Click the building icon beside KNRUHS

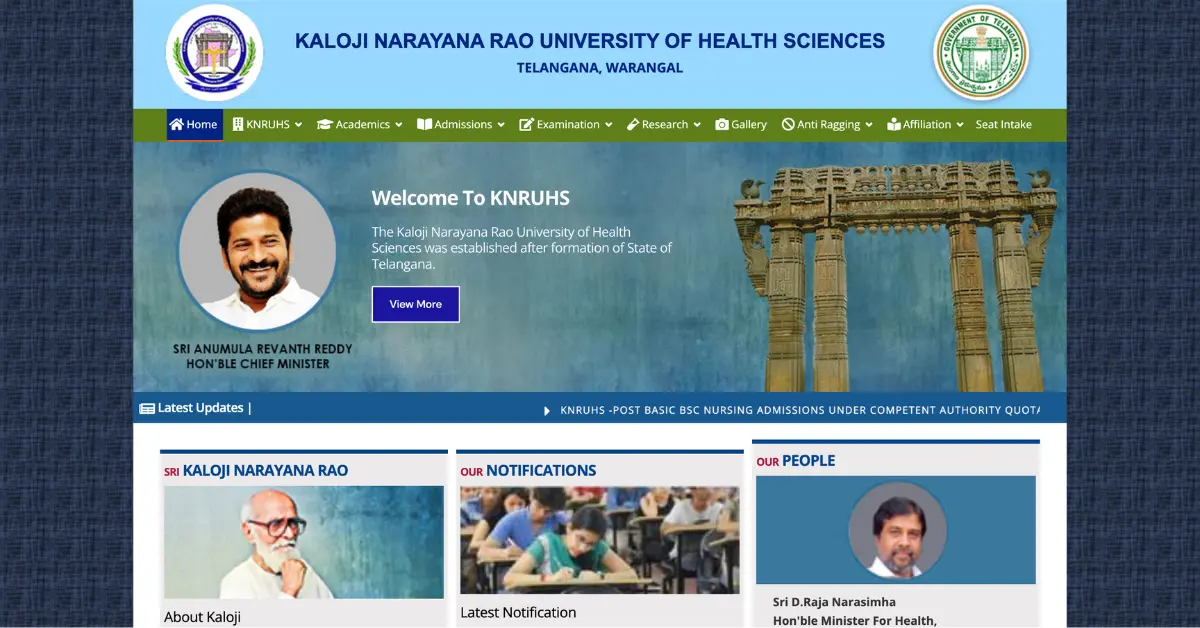pos(238,125)
